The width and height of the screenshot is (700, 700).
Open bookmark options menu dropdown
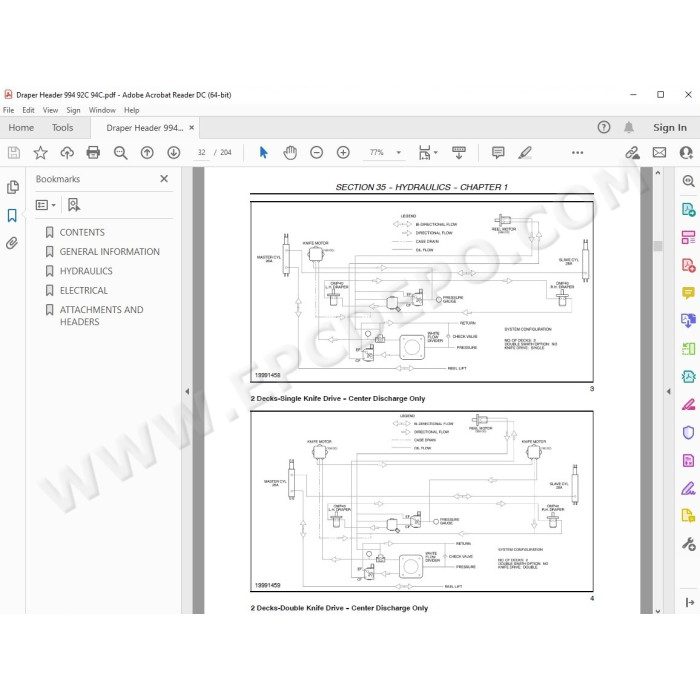tap(46, 205)
